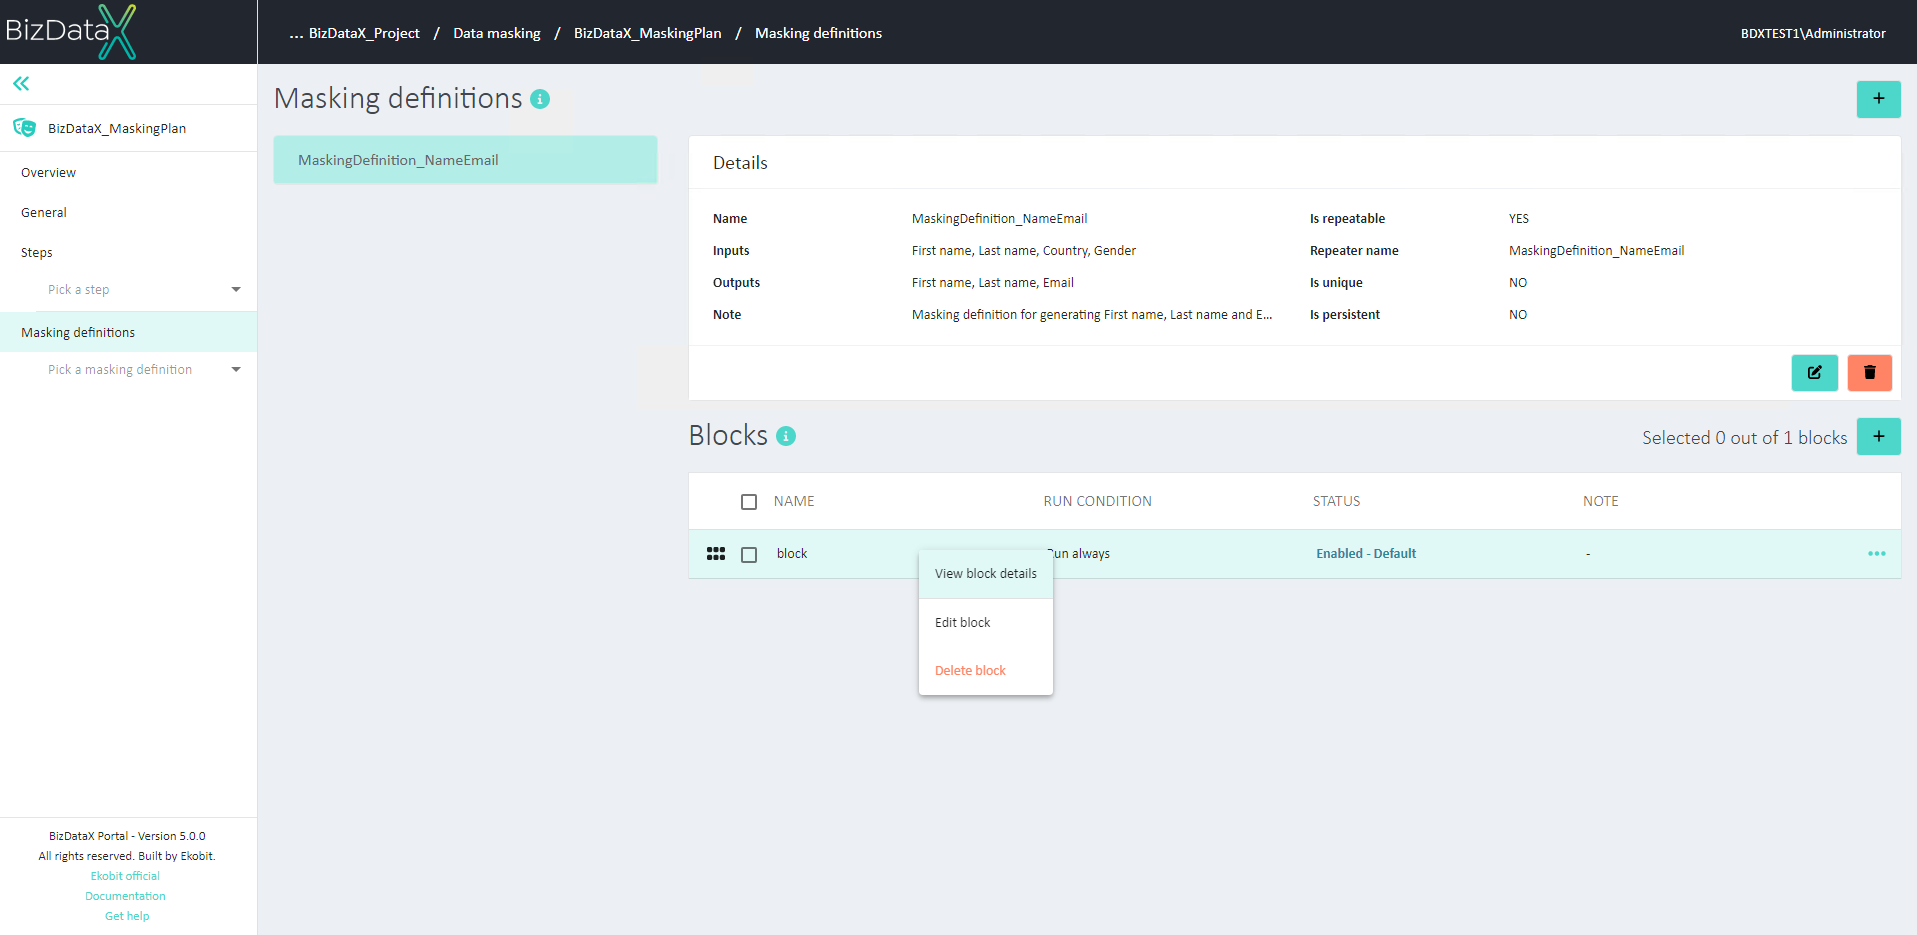
Task: Click the RUN CONDITION column header
Action: pyautogui.click(x=1097, y=502)
